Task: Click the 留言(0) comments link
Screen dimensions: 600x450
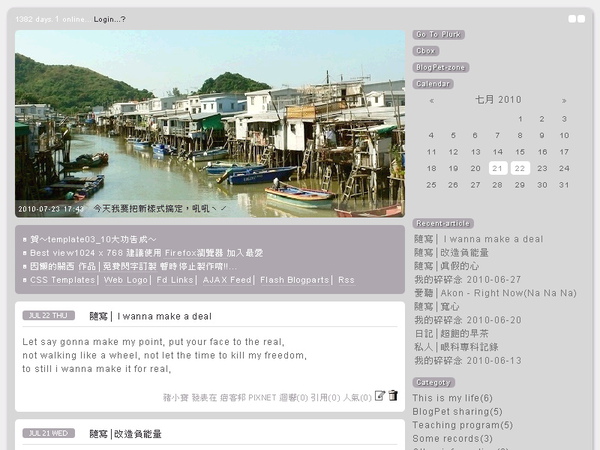Action: 293,398
